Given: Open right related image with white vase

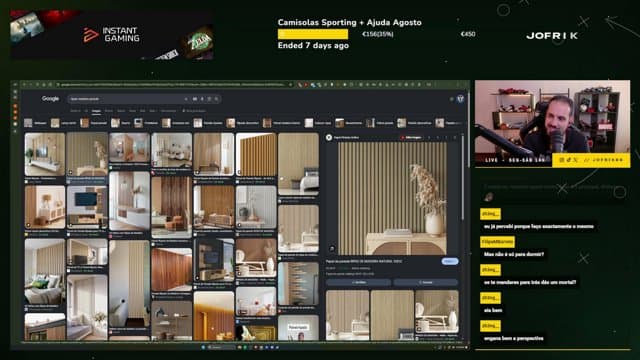Looking at the screenshot, I should pyautogui.click(x=437, y=312).
